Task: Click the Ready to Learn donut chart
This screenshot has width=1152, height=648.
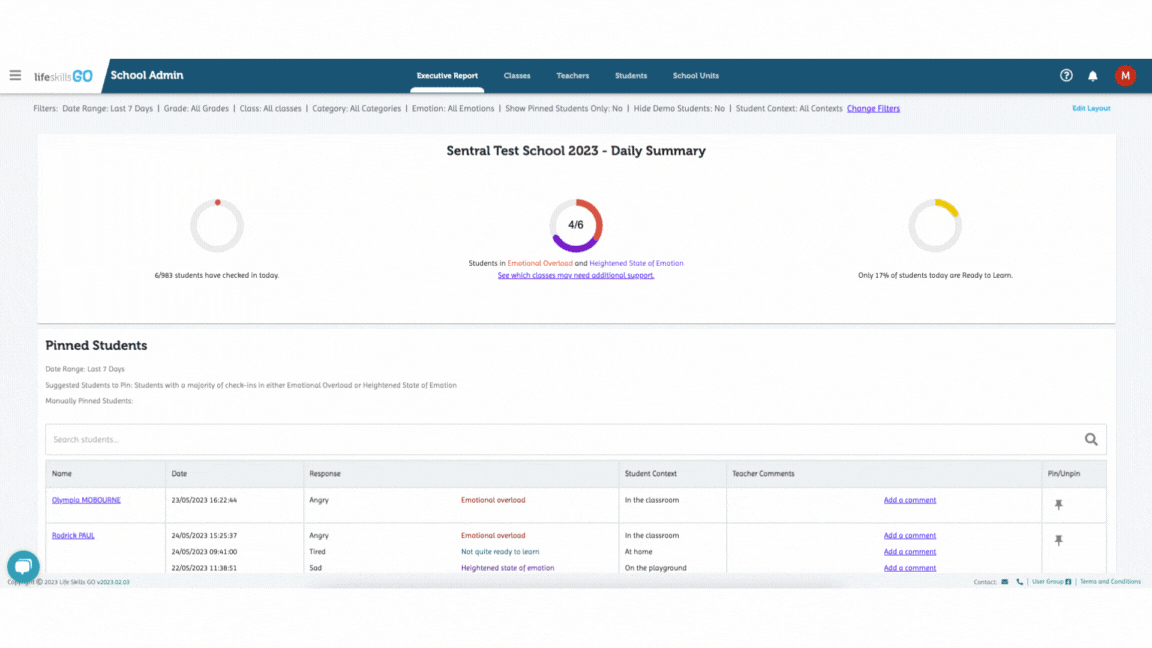Action: coord(935,226)
